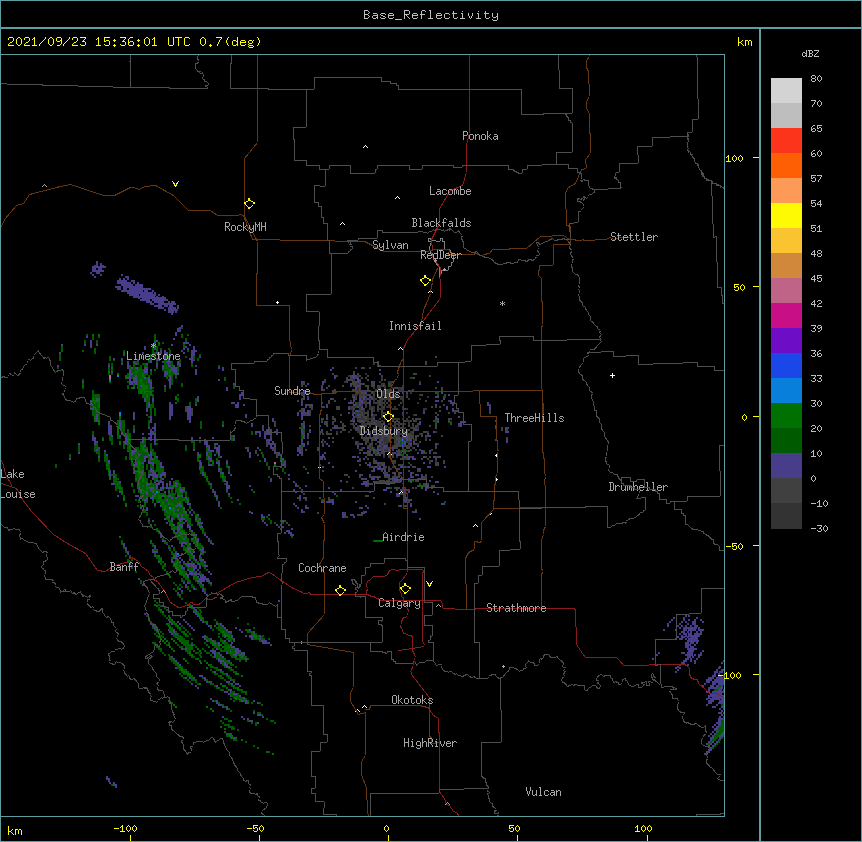Click the Drumheller label

tap(638, 487)
